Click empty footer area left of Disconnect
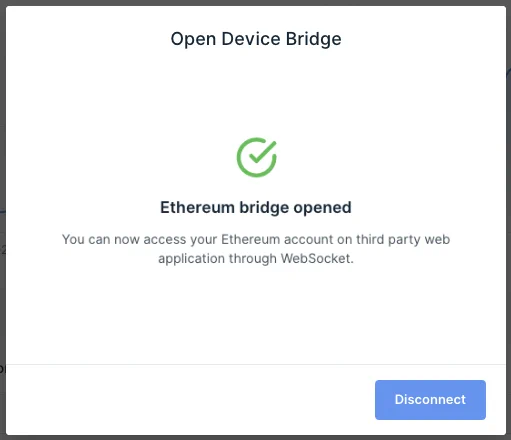Screen dimensions: 511x440 tap(190, 400)
